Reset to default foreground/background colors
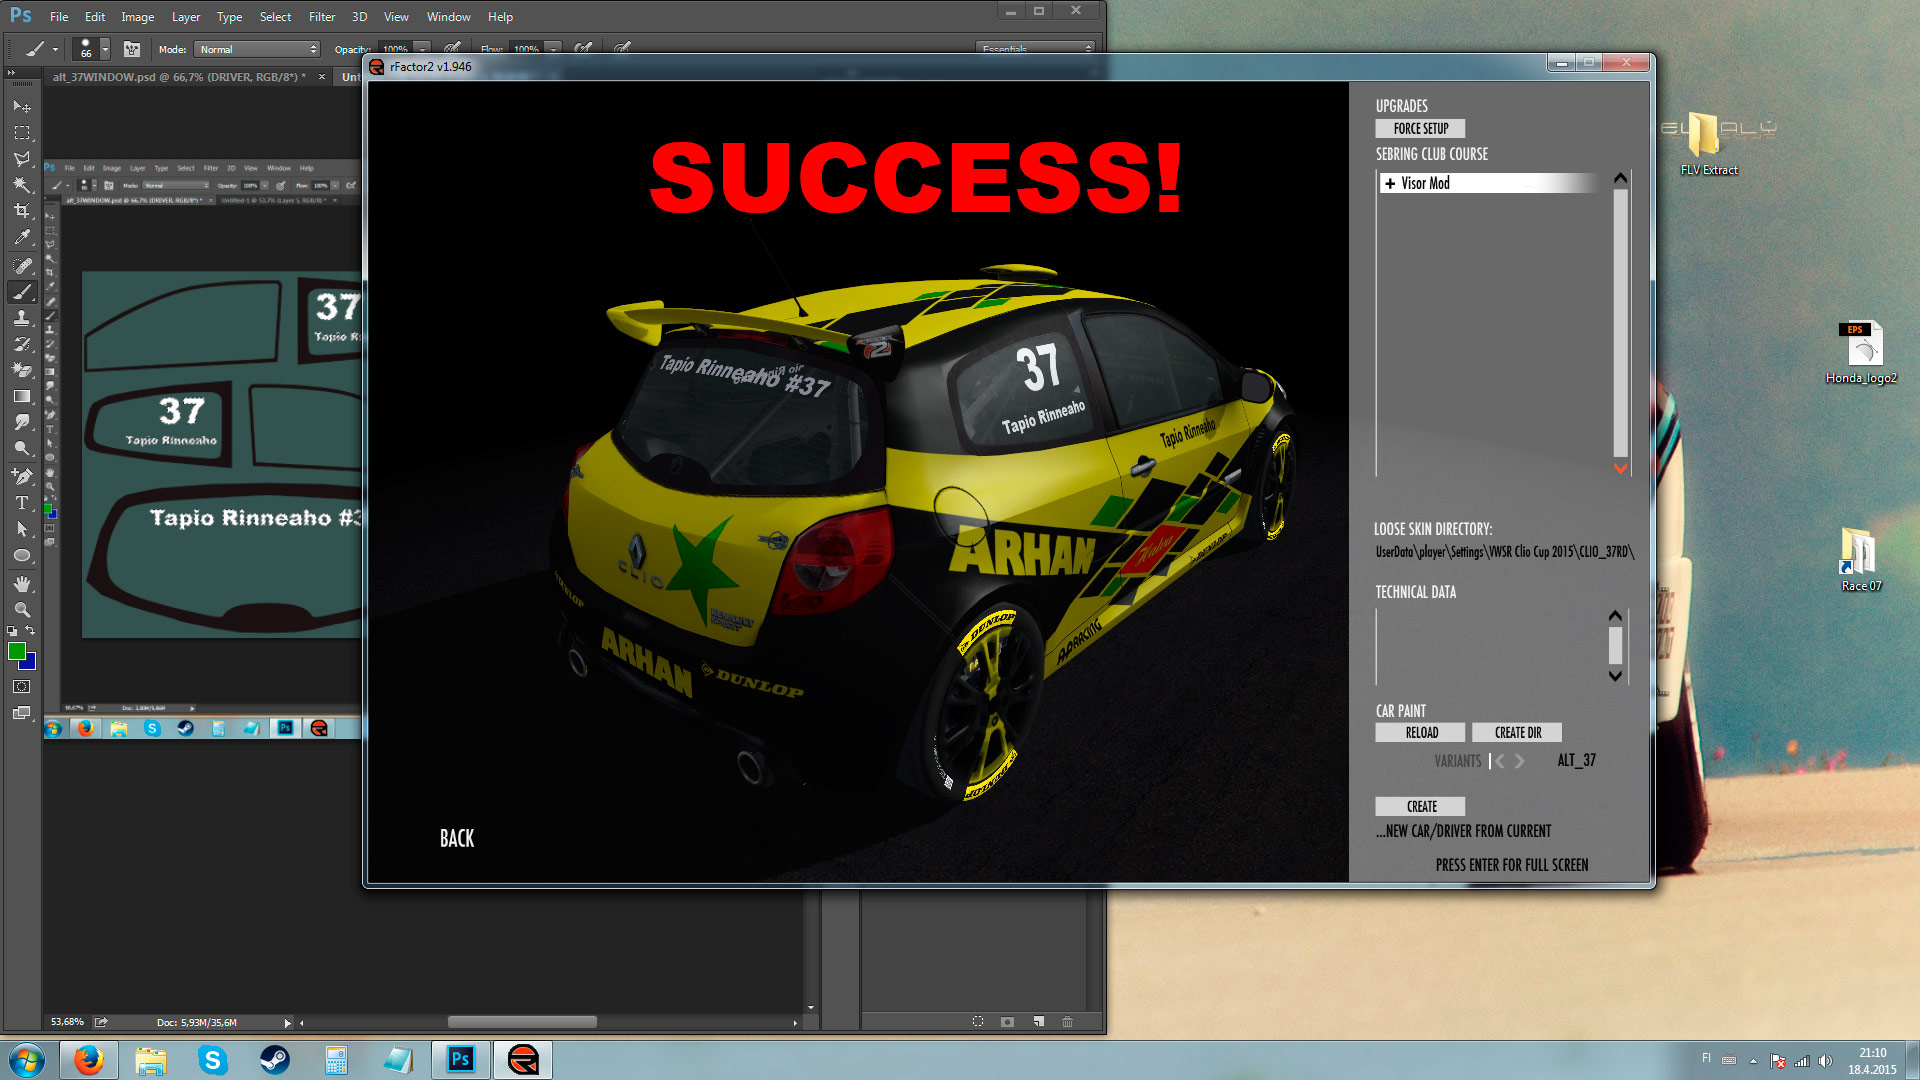 [12, 631]
